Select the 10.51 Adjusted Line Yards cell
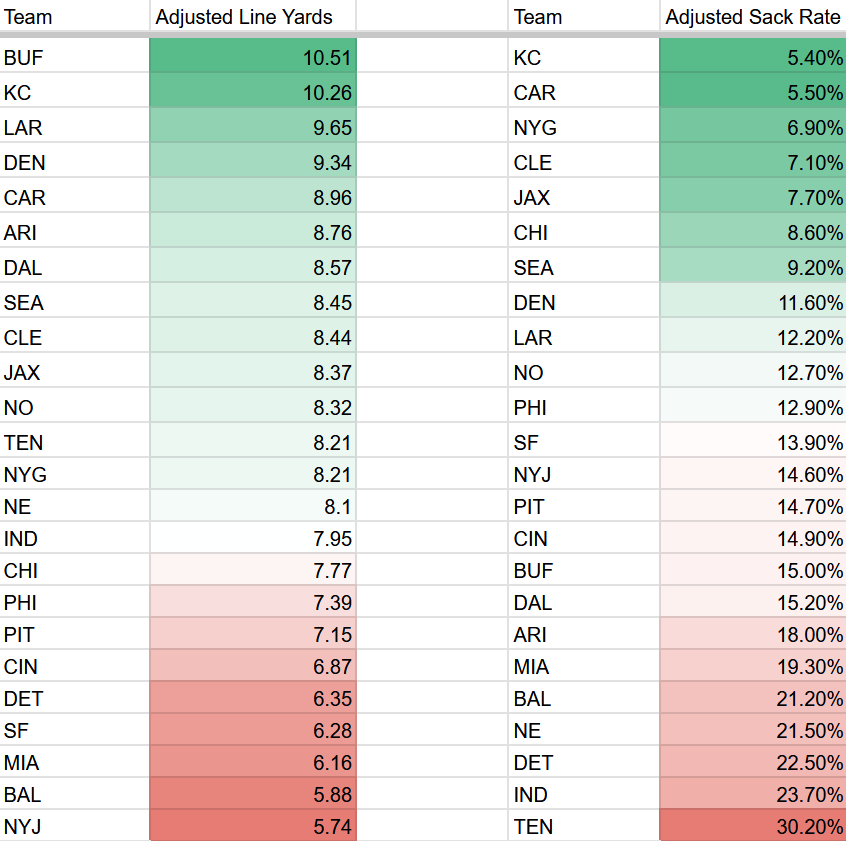846x841 pixels. click(253, 58)
